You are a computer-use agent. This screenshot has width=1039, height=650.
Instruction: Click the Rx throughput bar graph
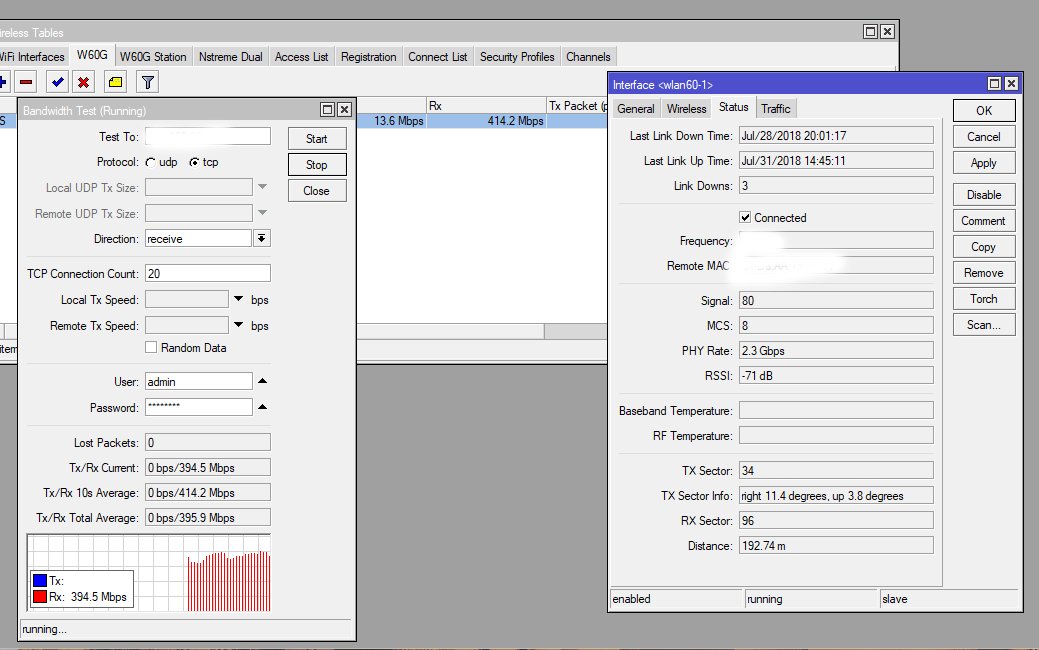229,581
